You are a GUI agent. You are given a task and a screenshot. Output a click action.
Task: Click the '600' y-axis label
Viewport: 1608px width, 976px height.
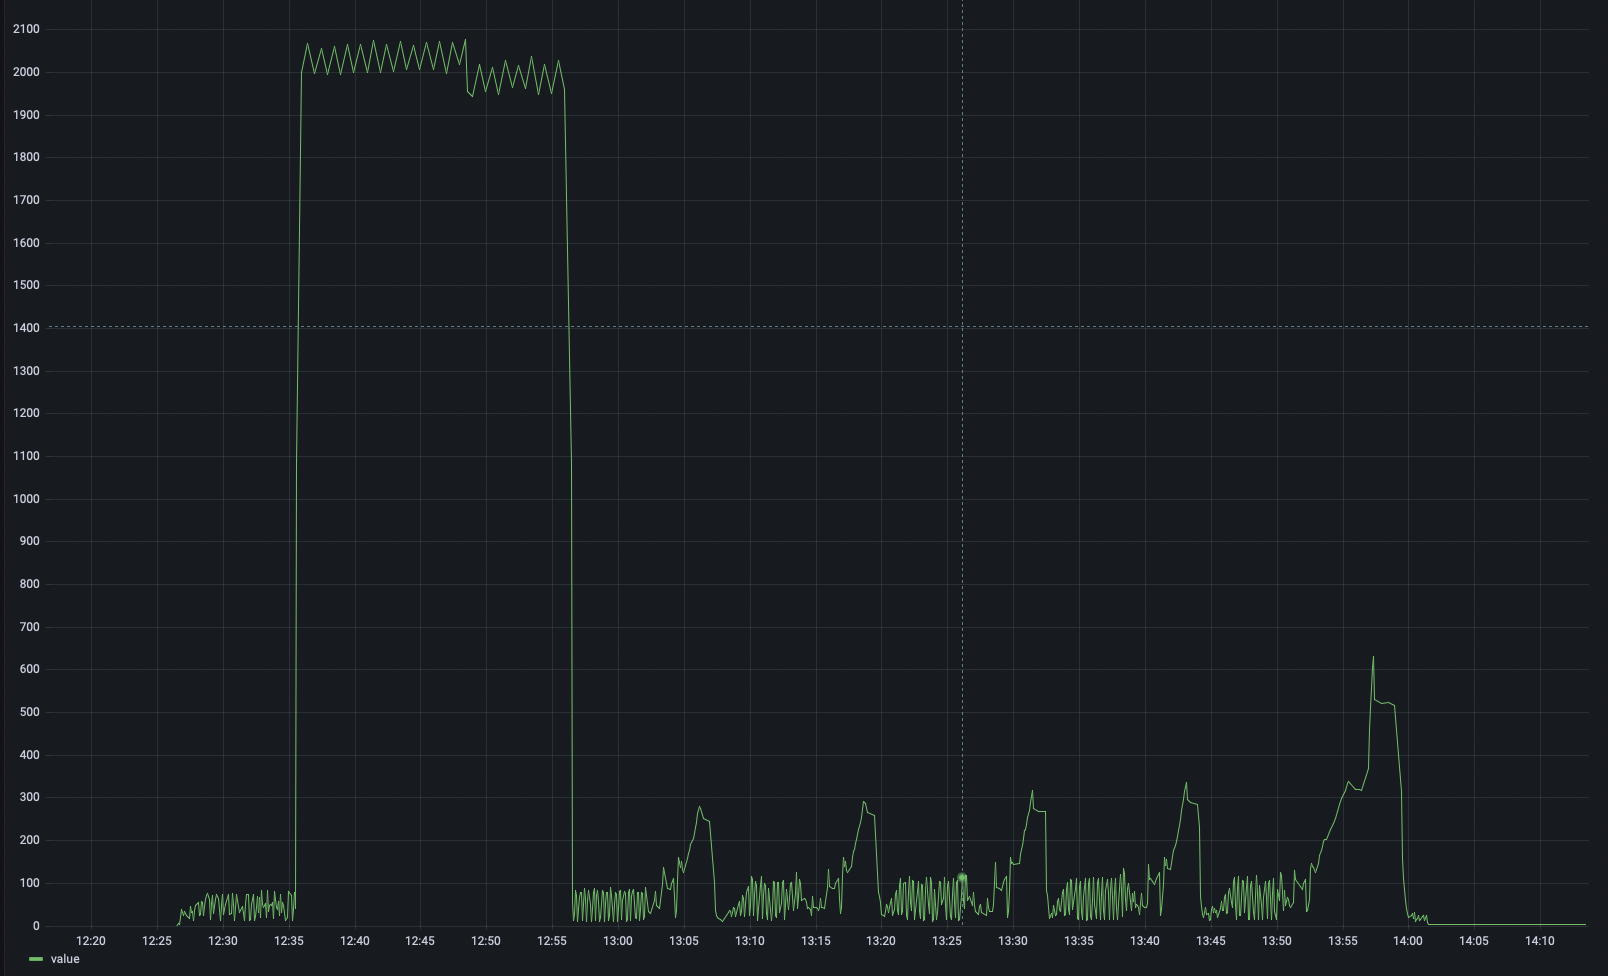[x=29, y=670]
